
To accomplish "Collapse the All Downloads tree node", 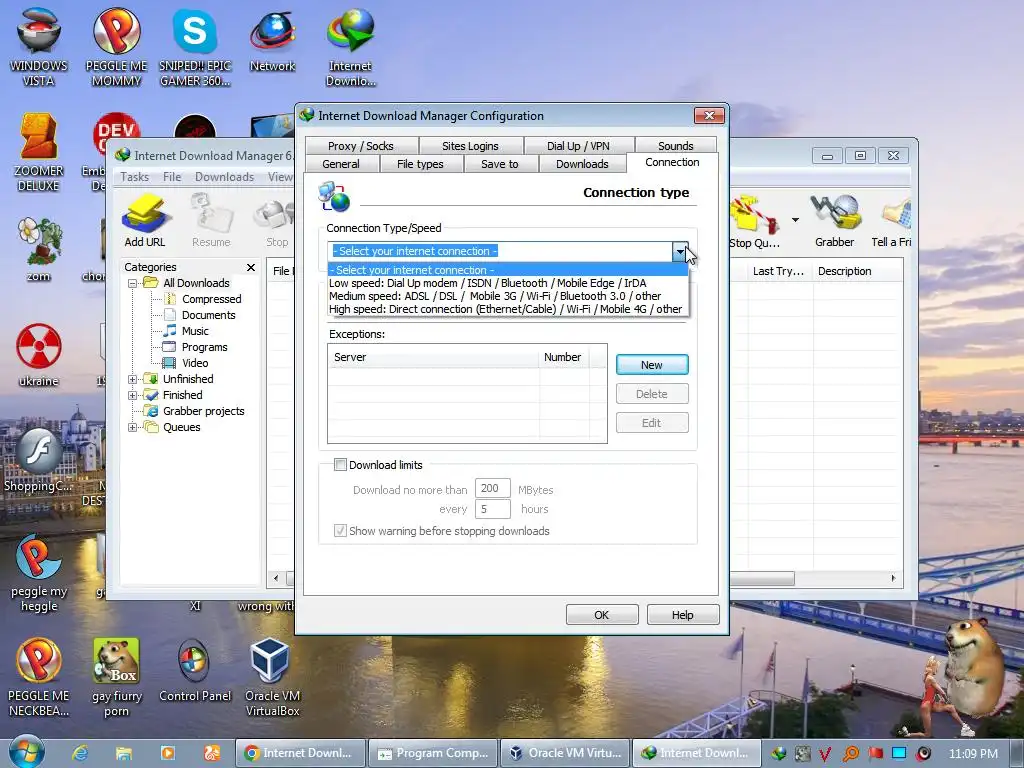I will (133, 283).
